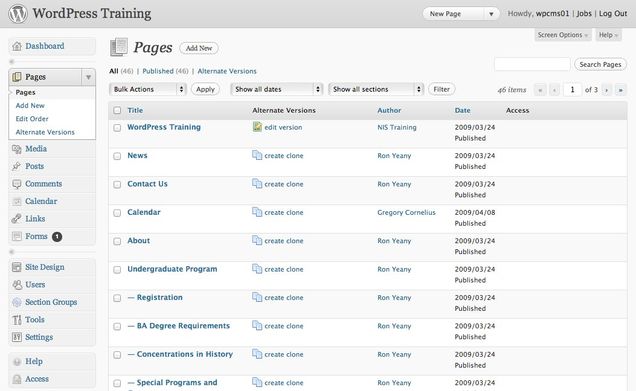Viewport: 636px width, 391px height.
Task: Click the Help icon in sidebar
Action: [17, 362]
